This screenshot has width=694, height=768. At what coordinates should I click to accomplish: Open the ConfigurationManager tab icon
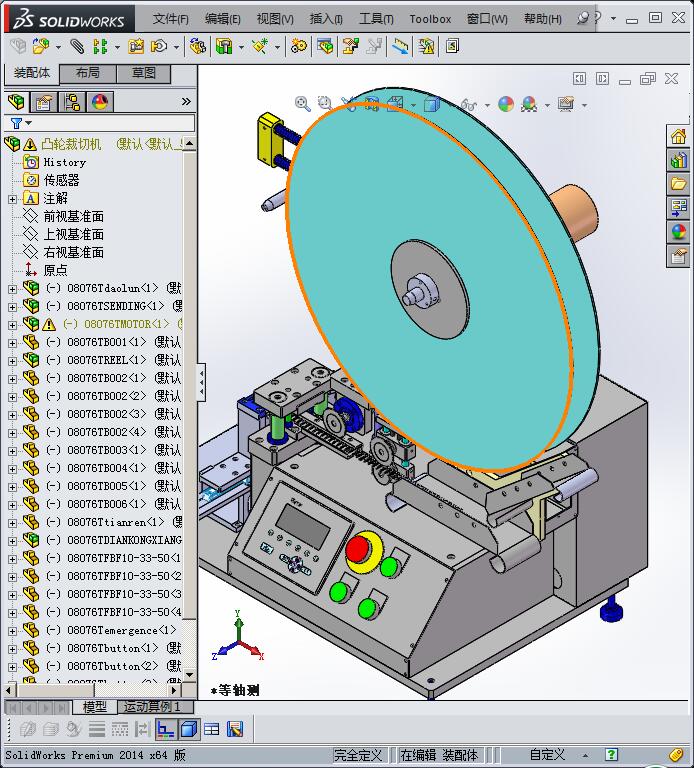pyautogui.click(x=72, y=102)
